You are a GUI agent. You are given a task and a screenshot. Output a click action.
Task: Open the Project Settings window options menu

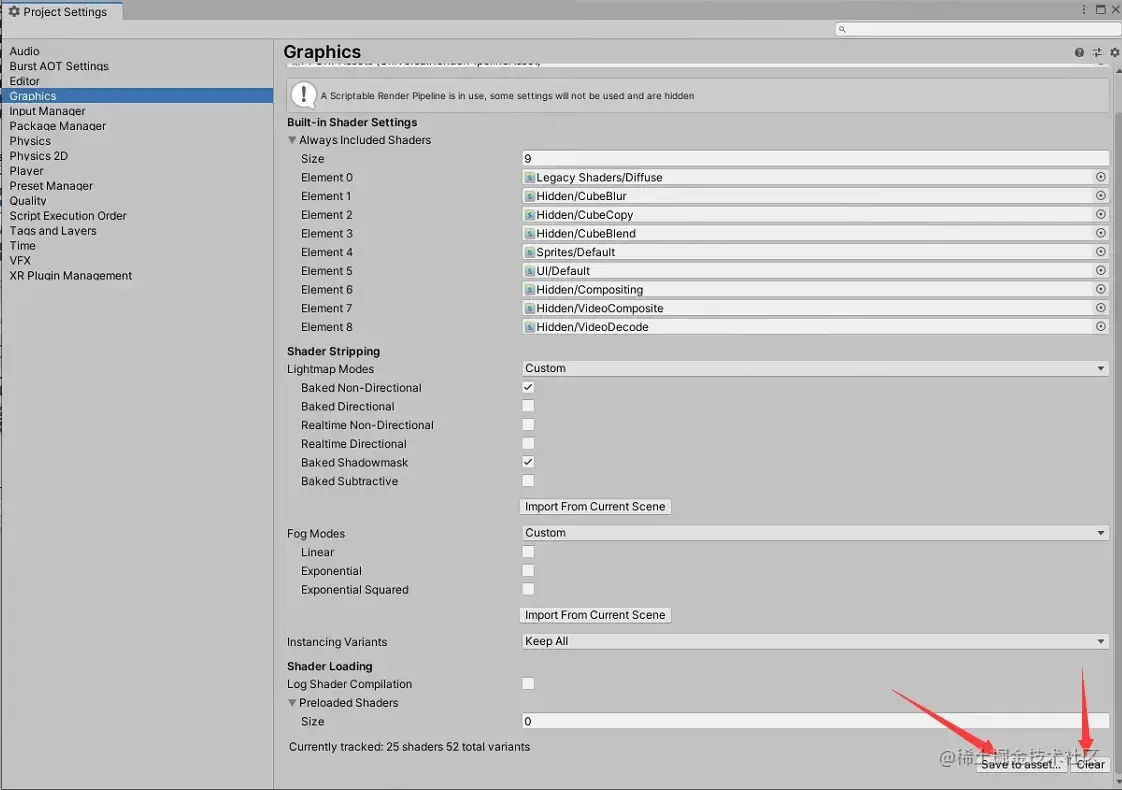coord(1084,9)
